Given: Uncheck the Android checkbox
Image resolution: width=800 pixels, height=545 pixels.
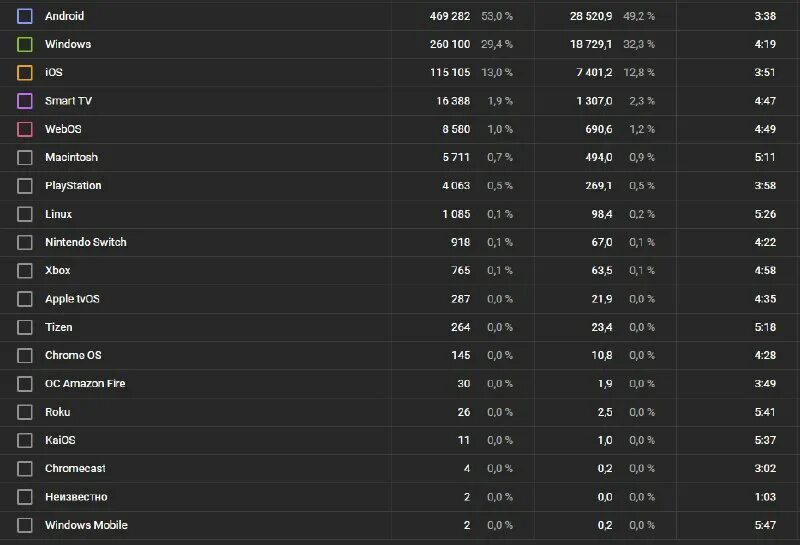Looking at the screenshot, I should pyautogui.click(x=24, y=16).
